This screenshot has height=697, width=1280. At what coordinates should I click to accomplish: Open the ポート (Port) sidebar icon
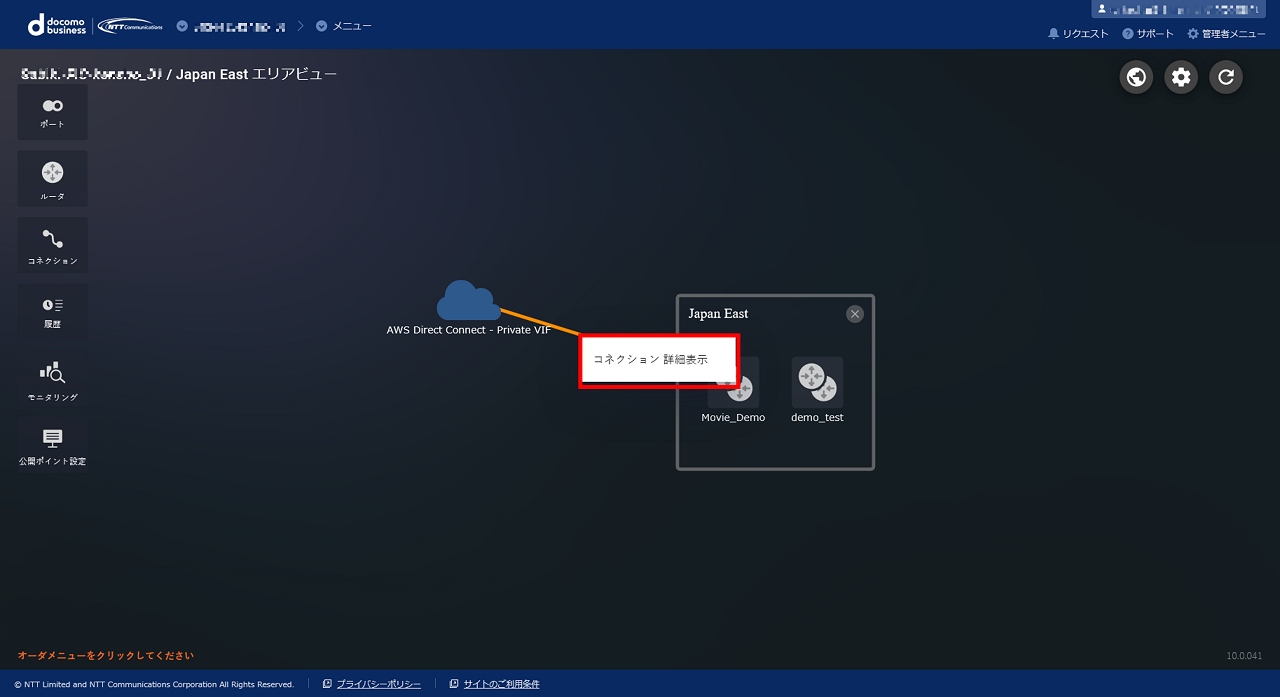52,111
